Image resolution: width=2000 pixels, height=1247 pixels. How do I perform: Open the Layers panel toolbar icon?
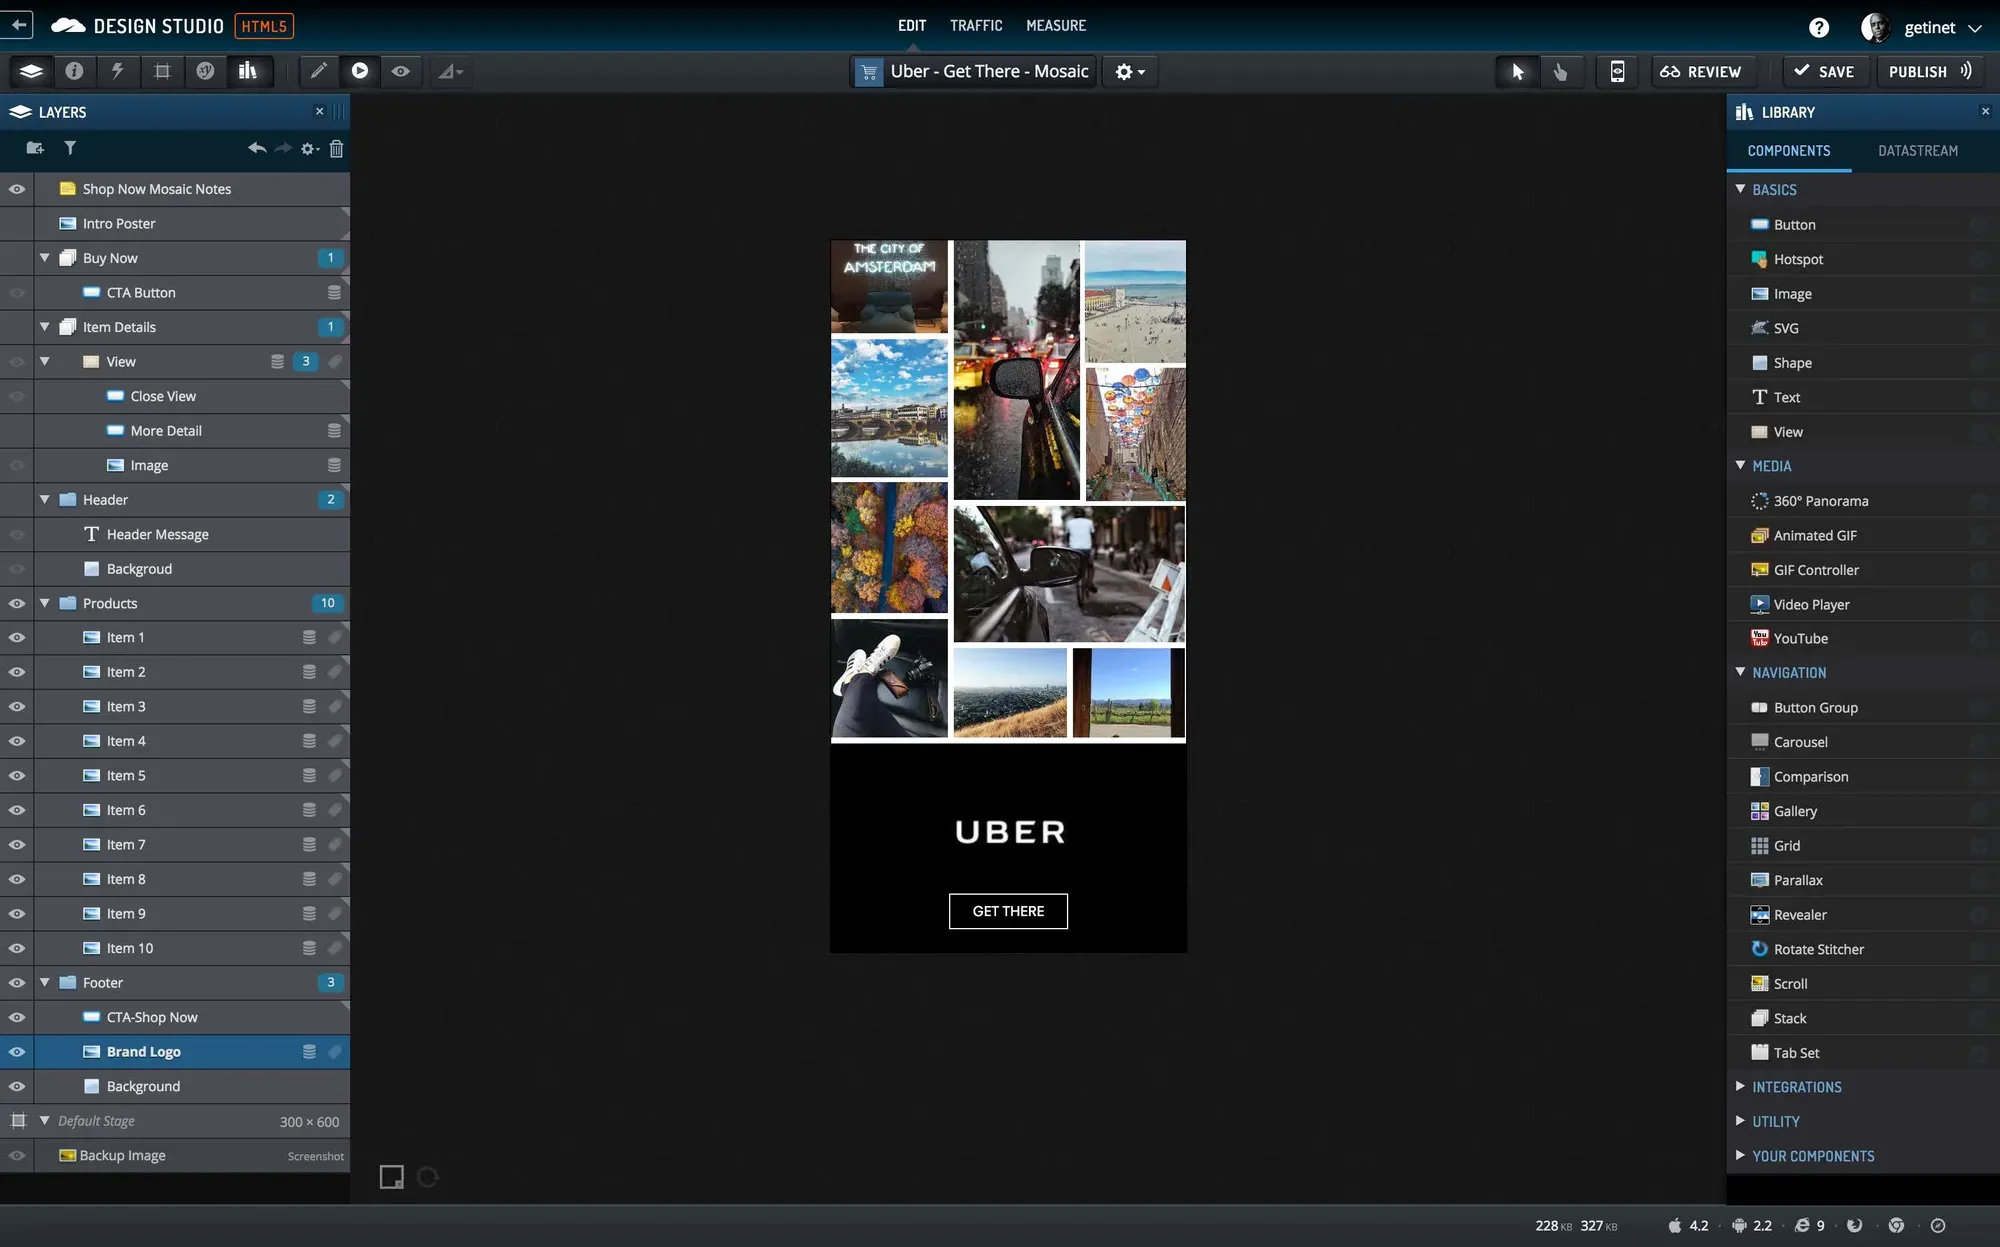click(31, 71)
